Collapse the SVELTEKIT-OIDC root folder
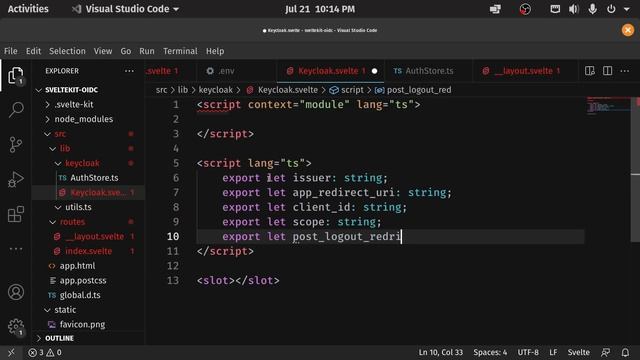 pos(39,90)
